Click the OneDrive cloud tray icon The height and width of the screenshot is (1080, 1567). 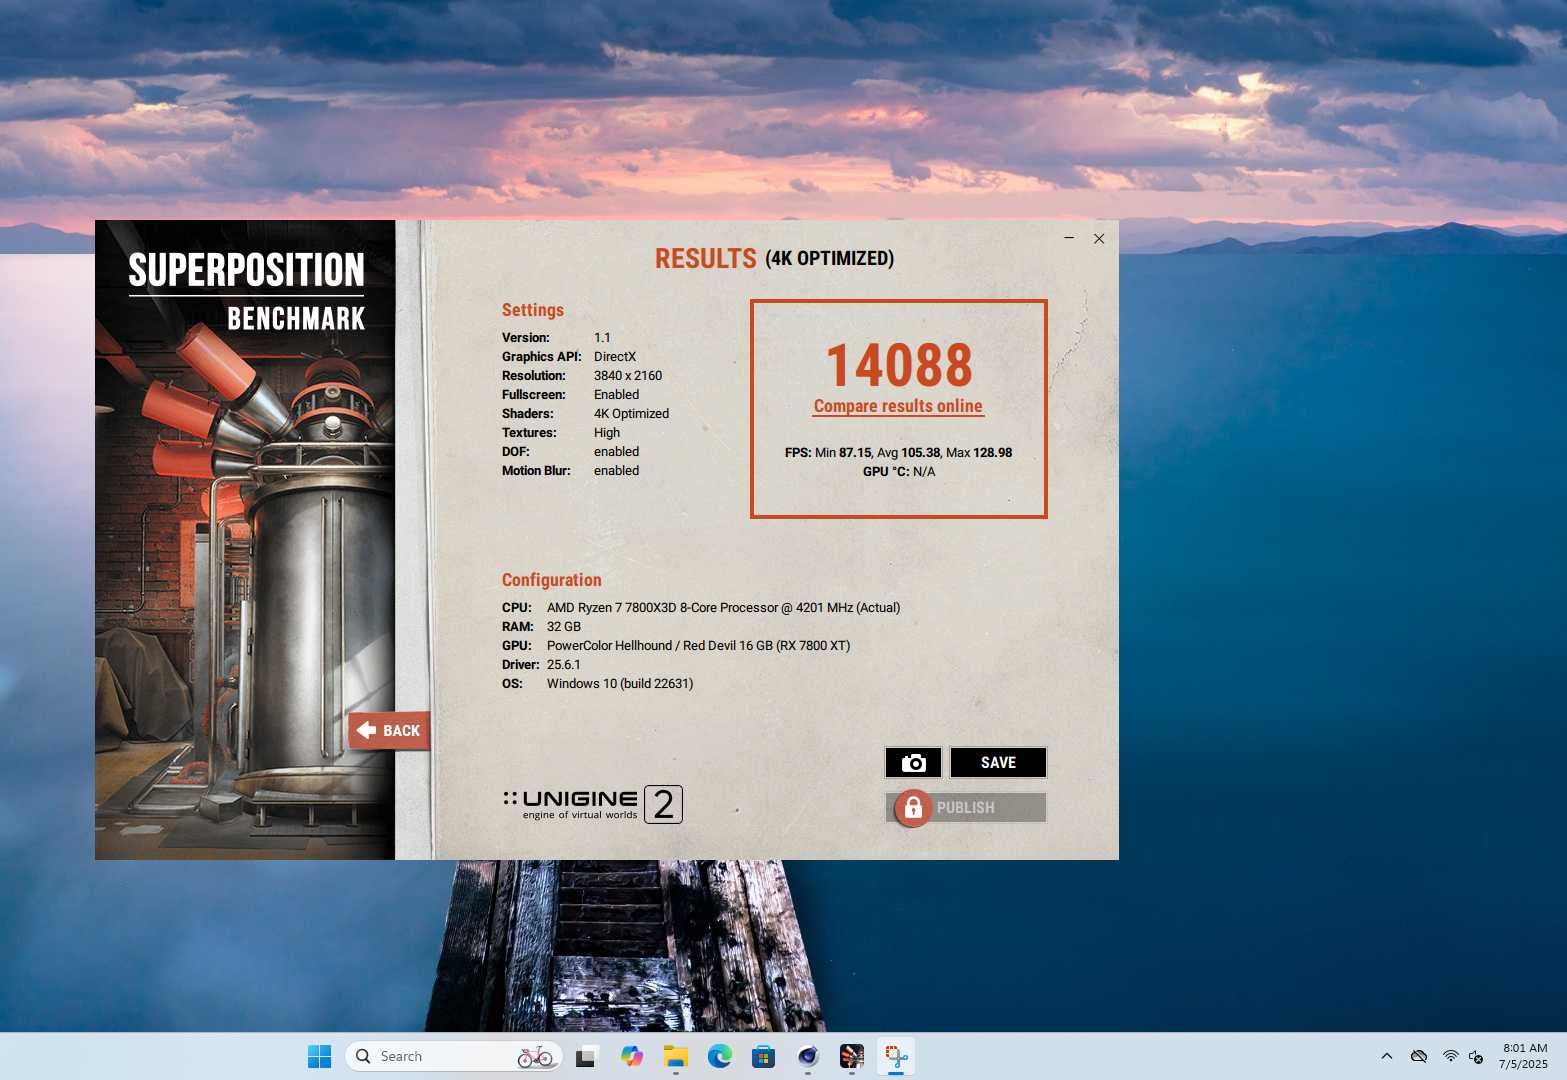(1418, 1056)
